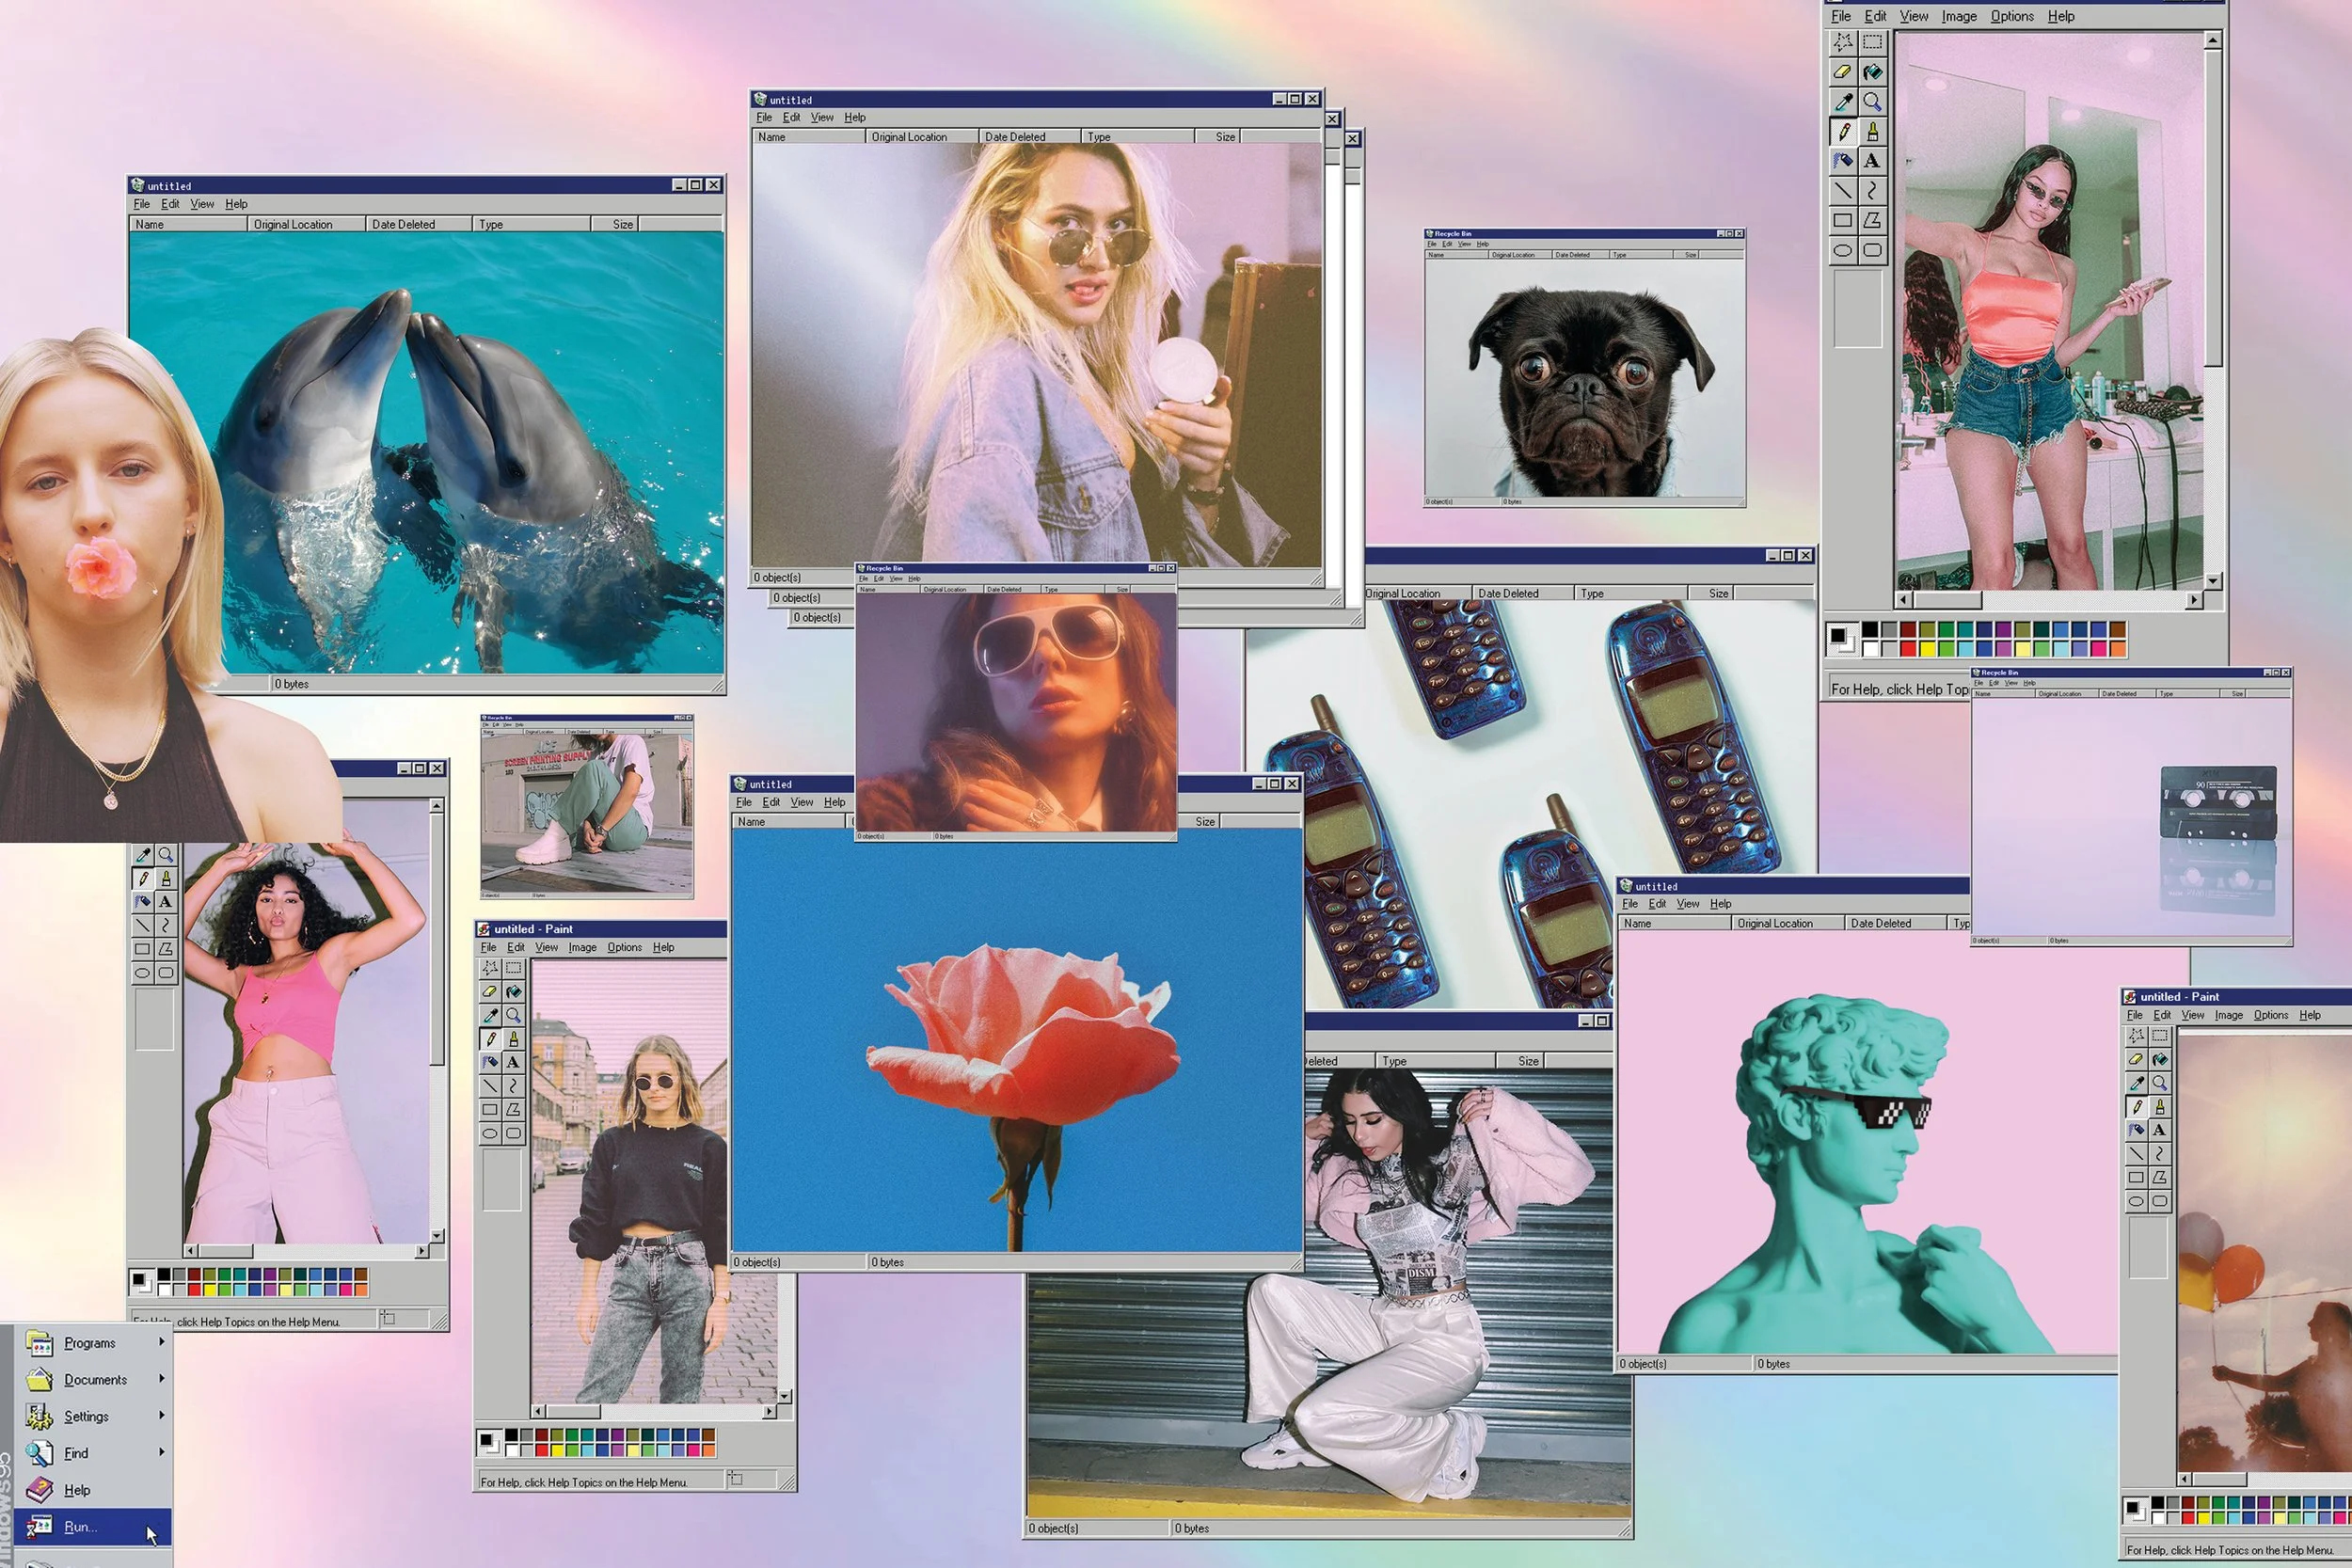Expand the Settings submenu arrow
Screen dimensions: 2352x1568
pyautogui.click(x=161, y=1415)
